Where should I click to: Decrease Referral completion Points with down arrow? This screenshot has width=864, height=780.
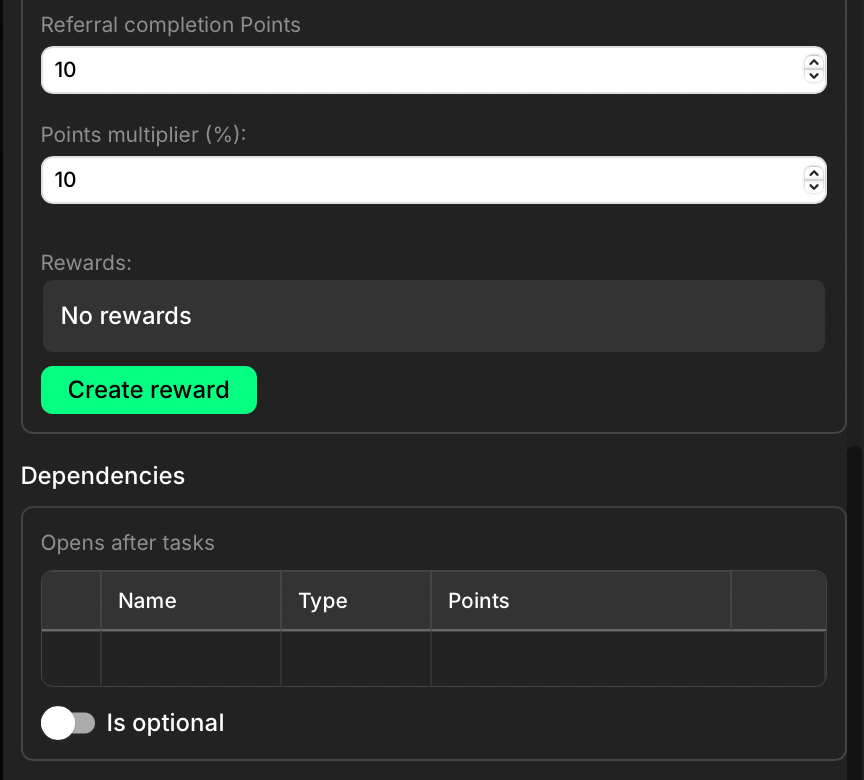[x=814, y=76]
